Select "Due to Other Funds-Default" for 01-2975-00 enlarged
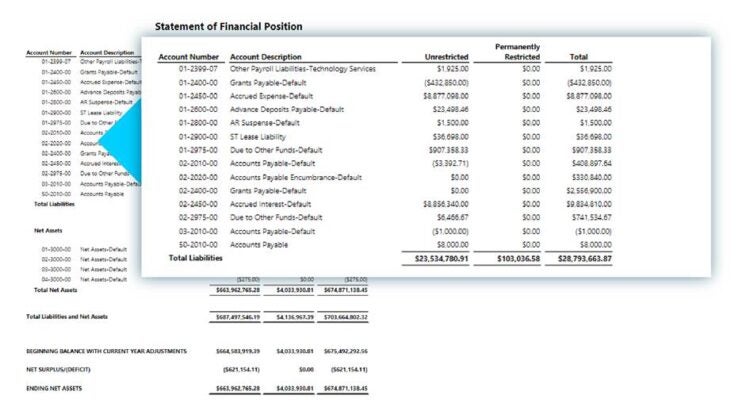Viewport: 742px width, 411px height. coord(276,150)
